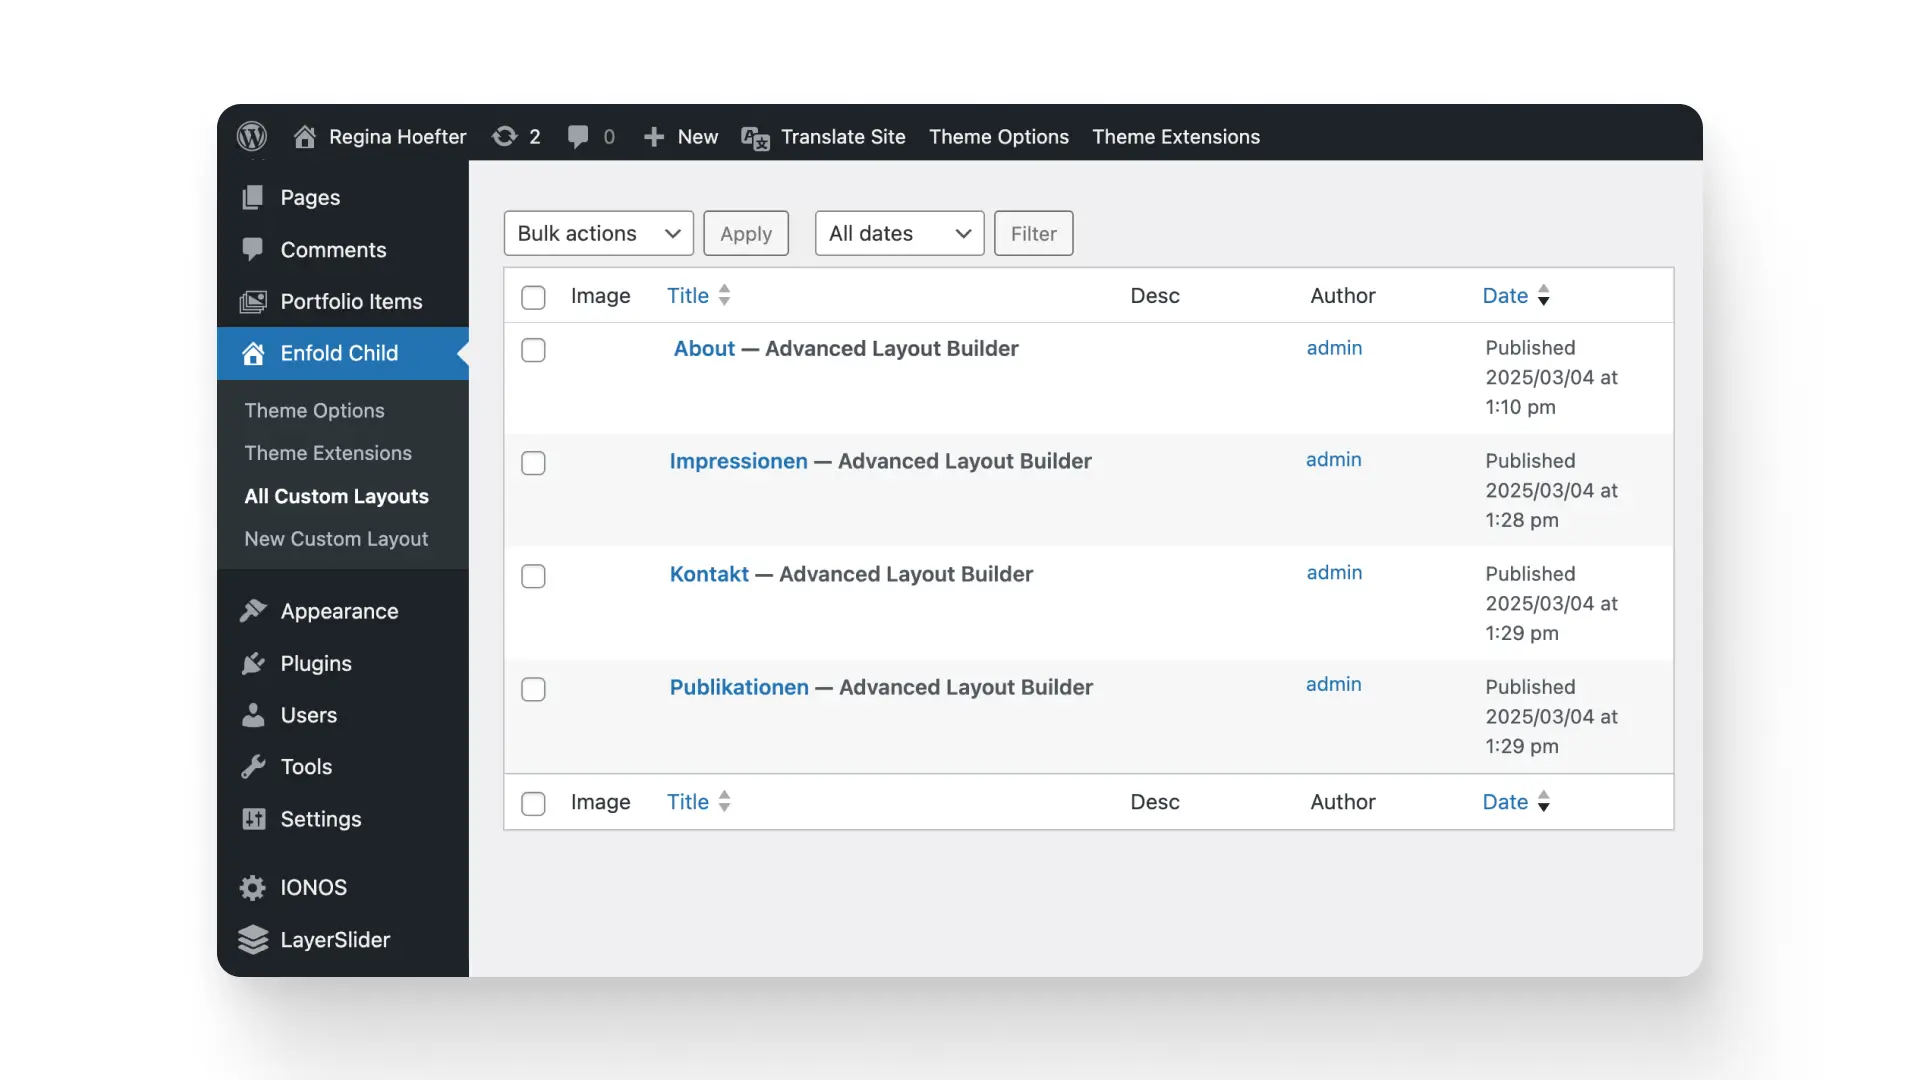Open Plugins via the plug icon
1920x1080 pixels.
pos(253,663)
